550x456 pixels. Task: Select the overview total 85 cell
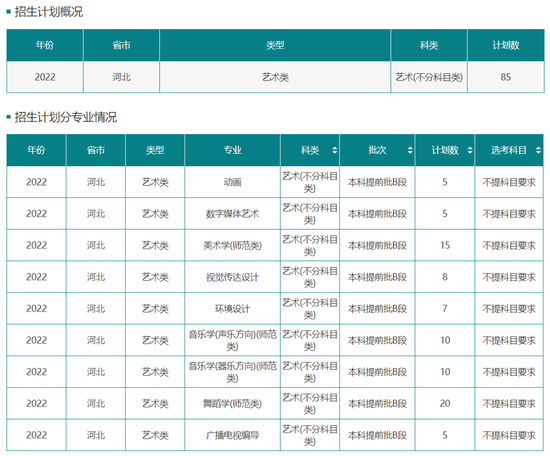[x=505, y=77]
